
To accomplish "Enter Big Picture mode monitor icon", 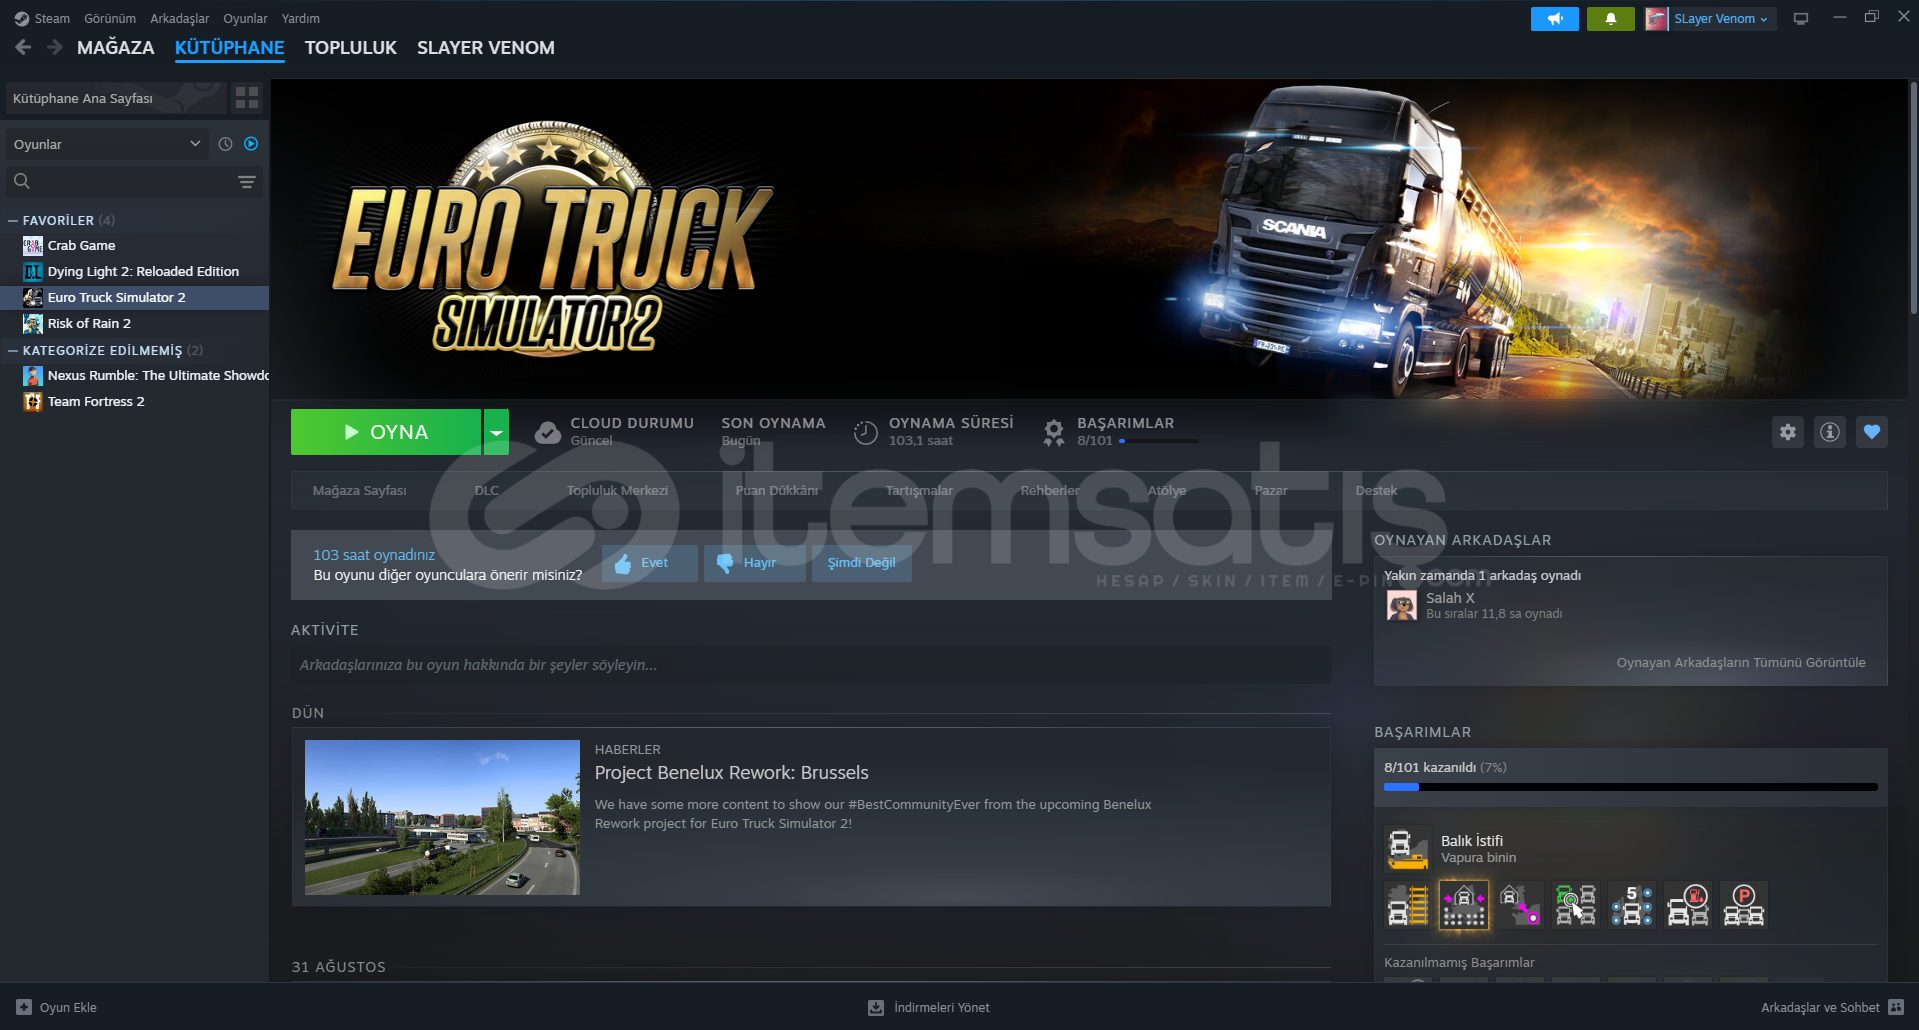I will [1801, 19].
